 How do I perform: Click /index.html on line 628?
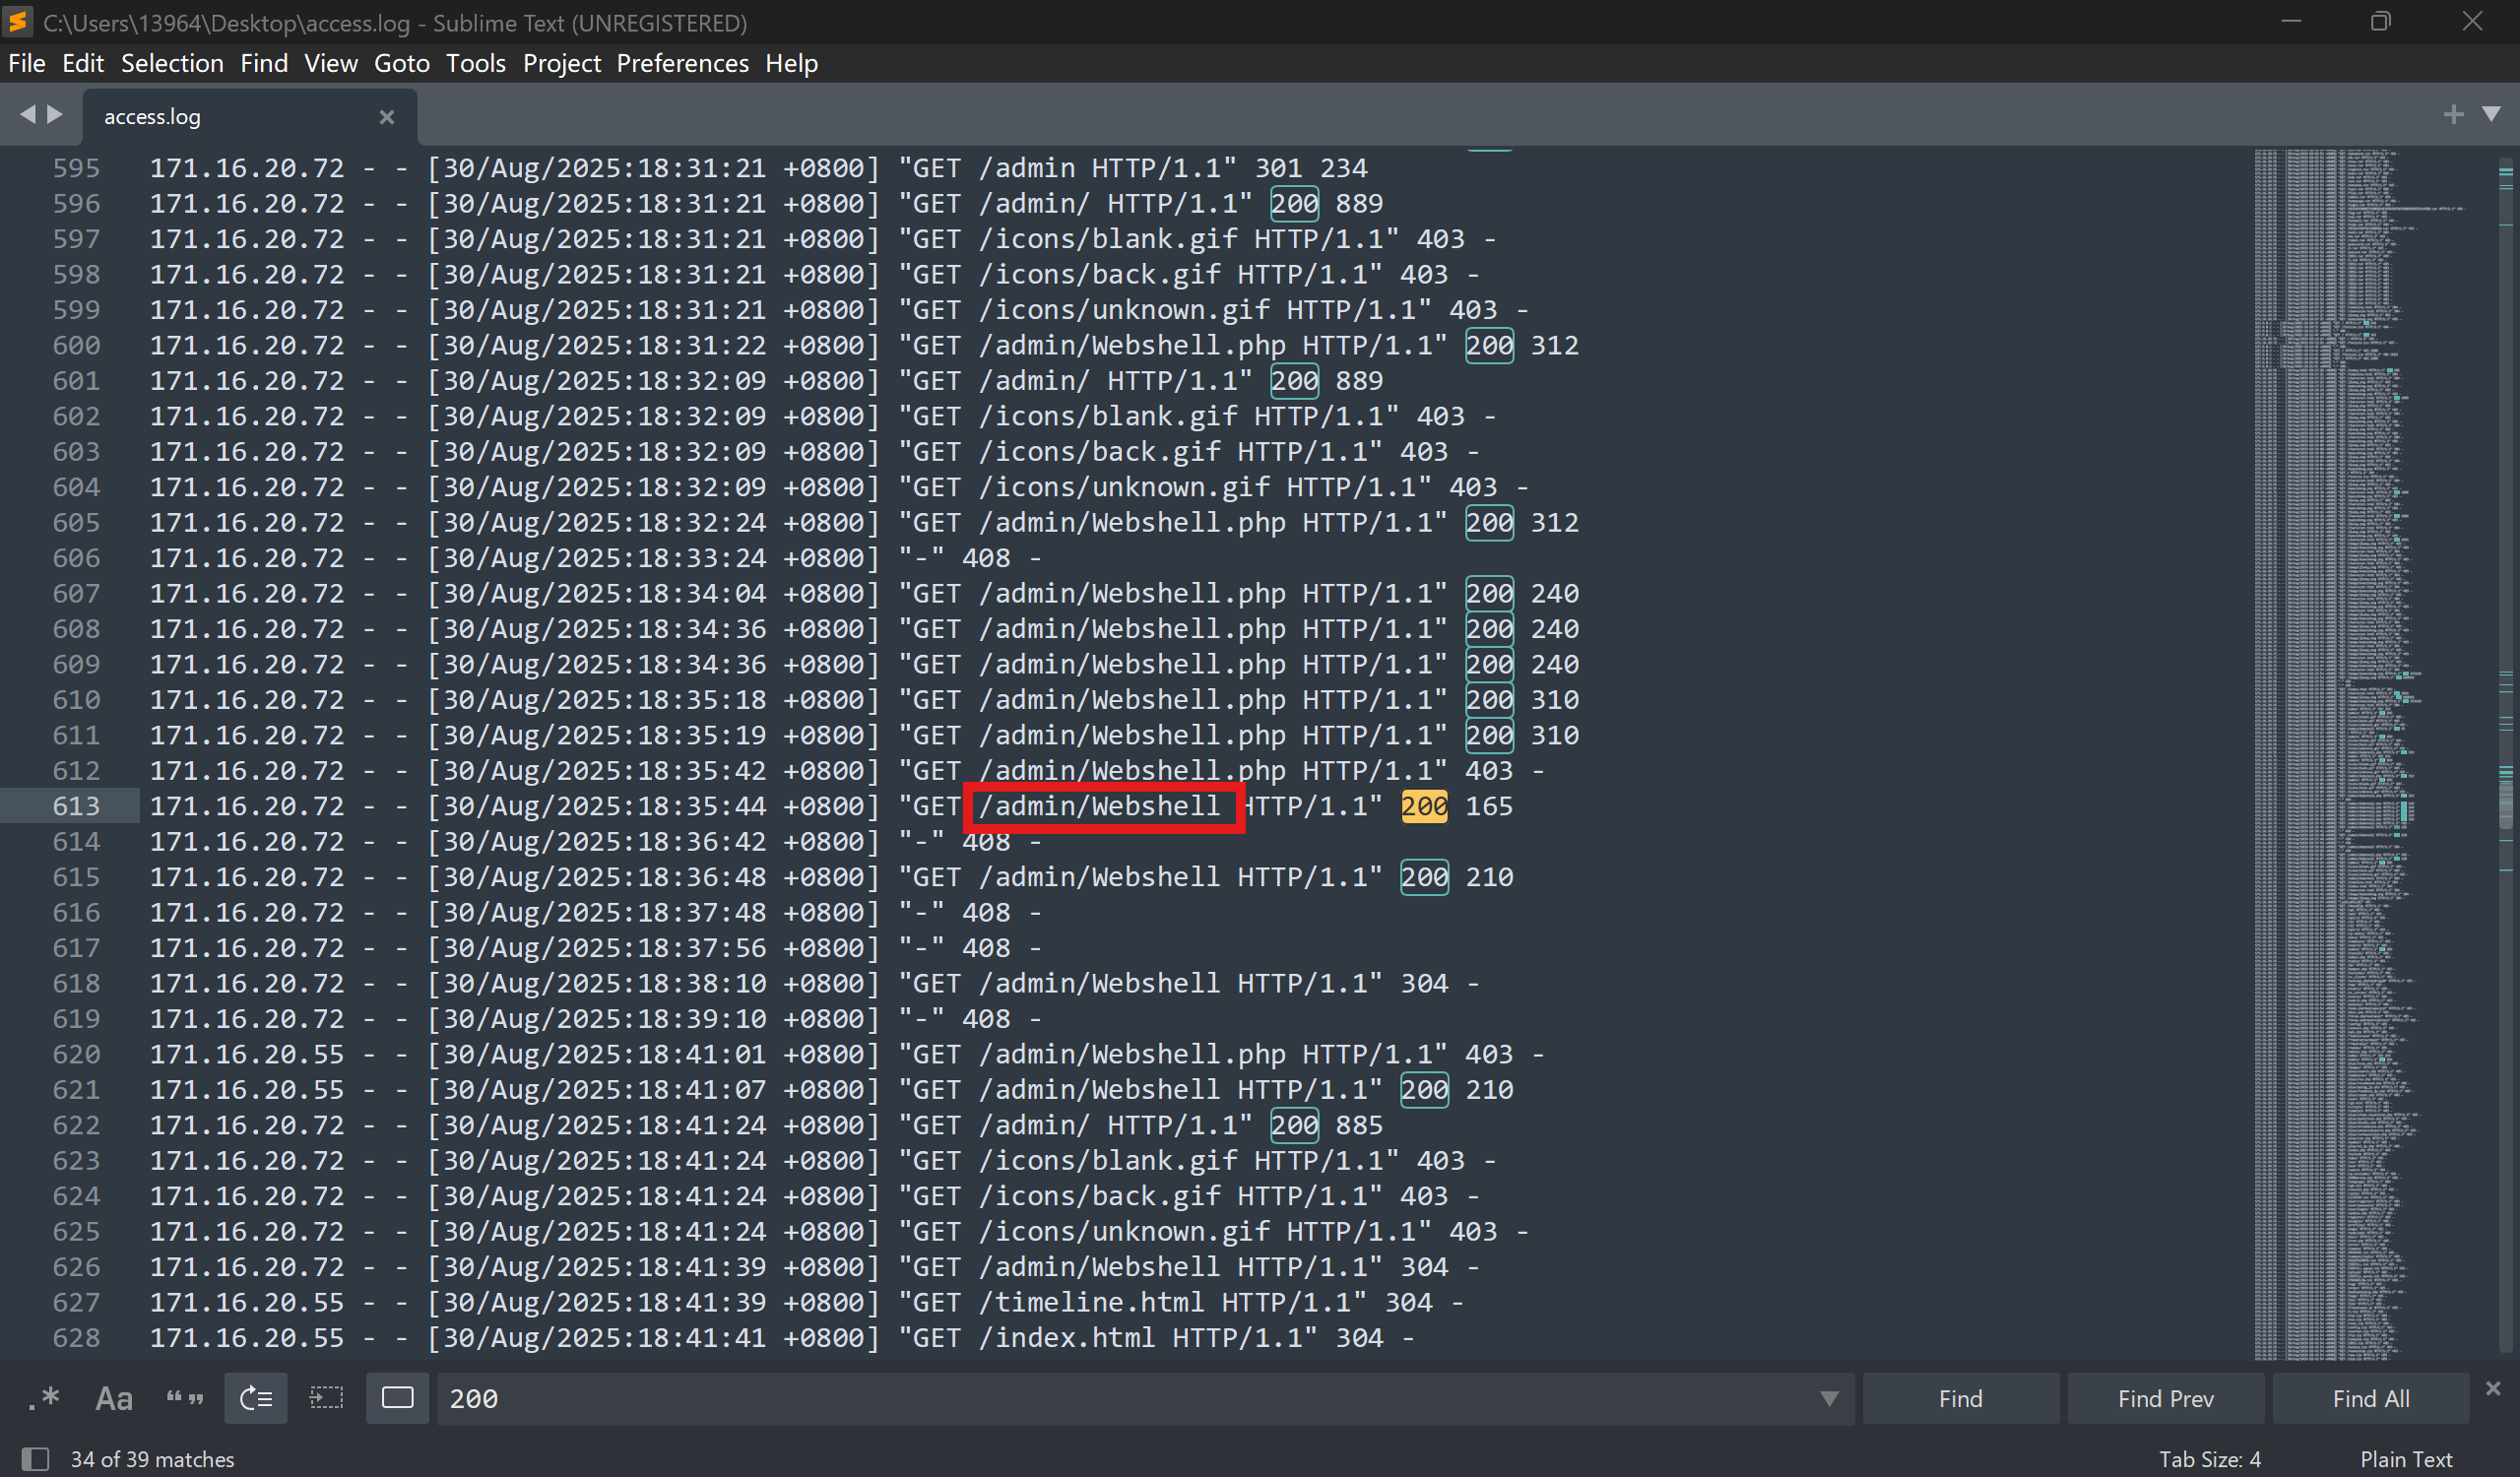coord(1067,1338)
